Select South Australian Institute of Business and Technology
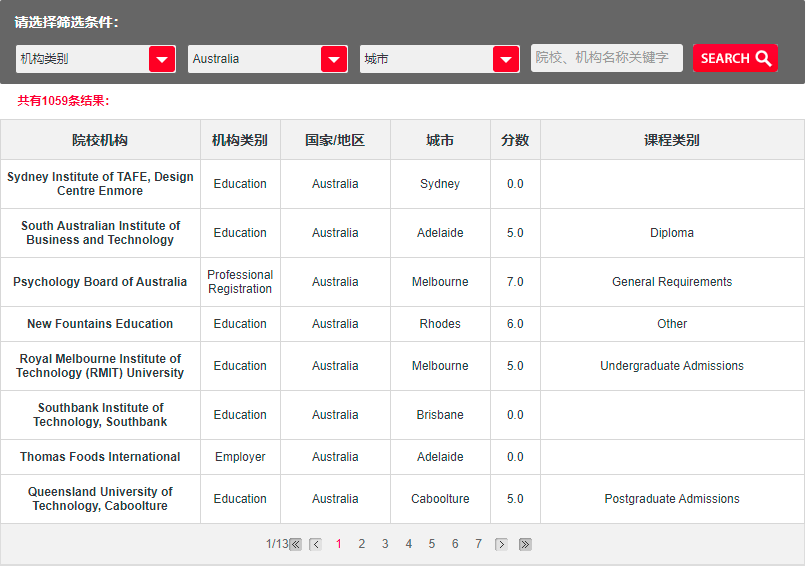 pyautogui.click(x=100, y=233)
